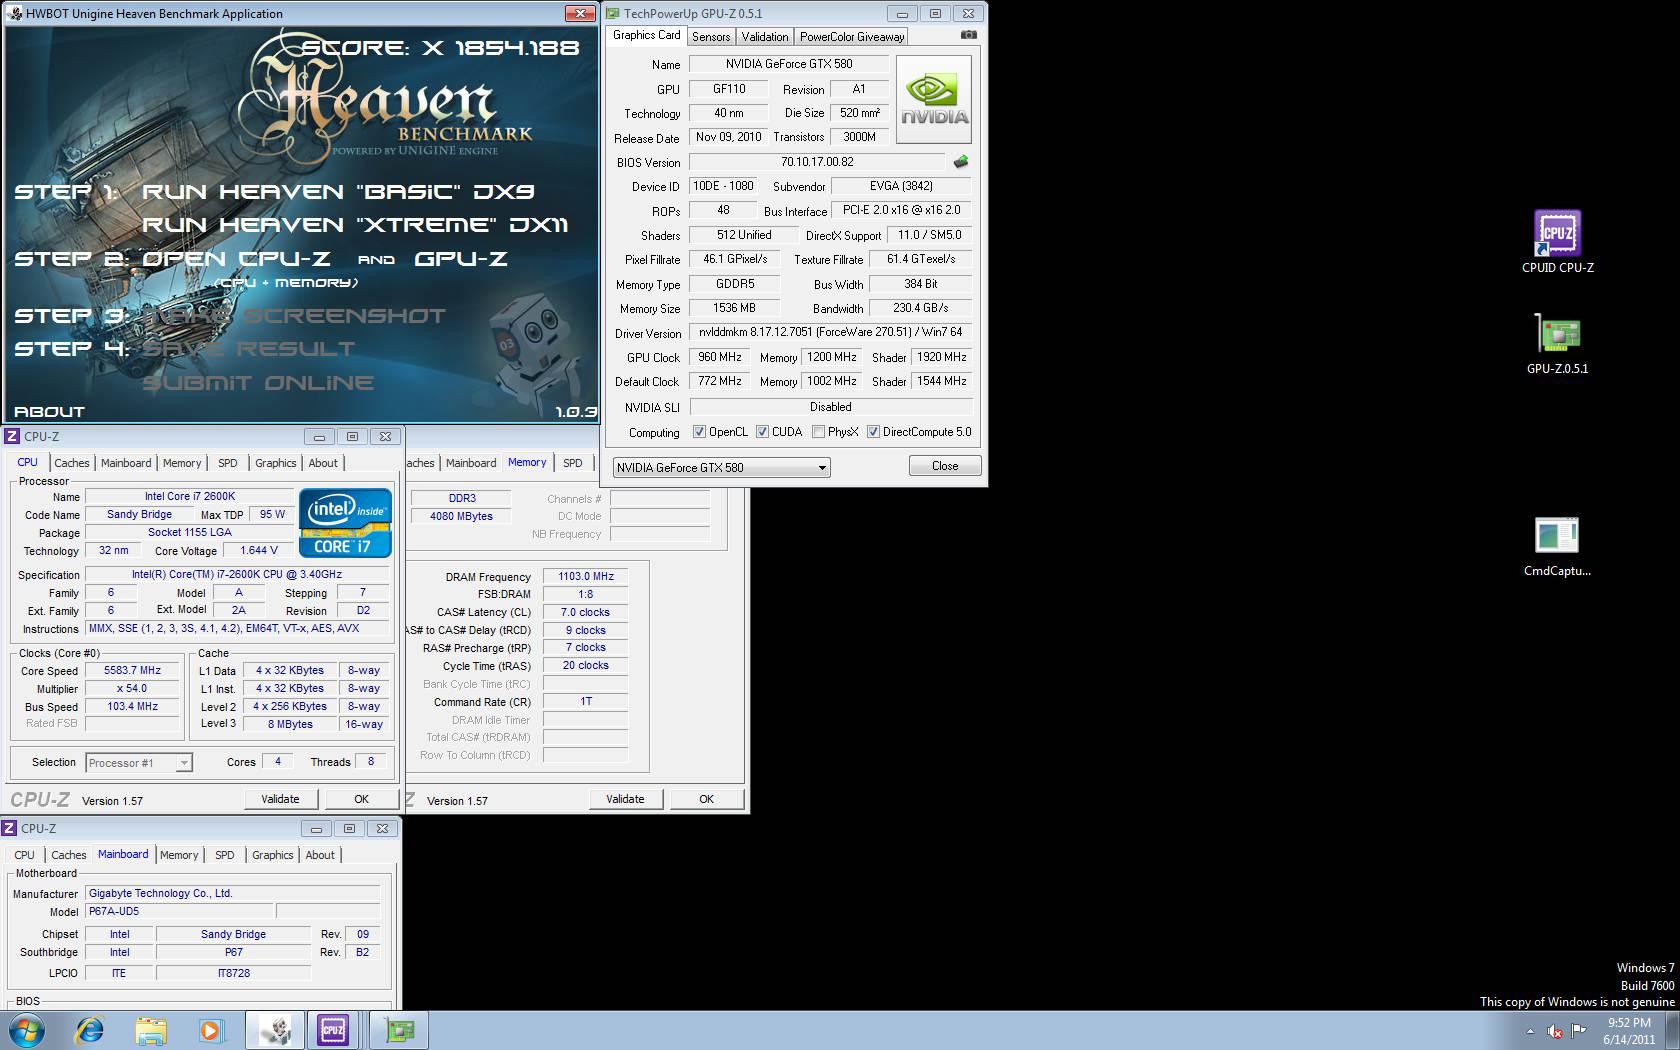Open the NVIDIA GeForce GTX 580 GPU dropdown
The image size is (1680, 1050).
[721, 467]
